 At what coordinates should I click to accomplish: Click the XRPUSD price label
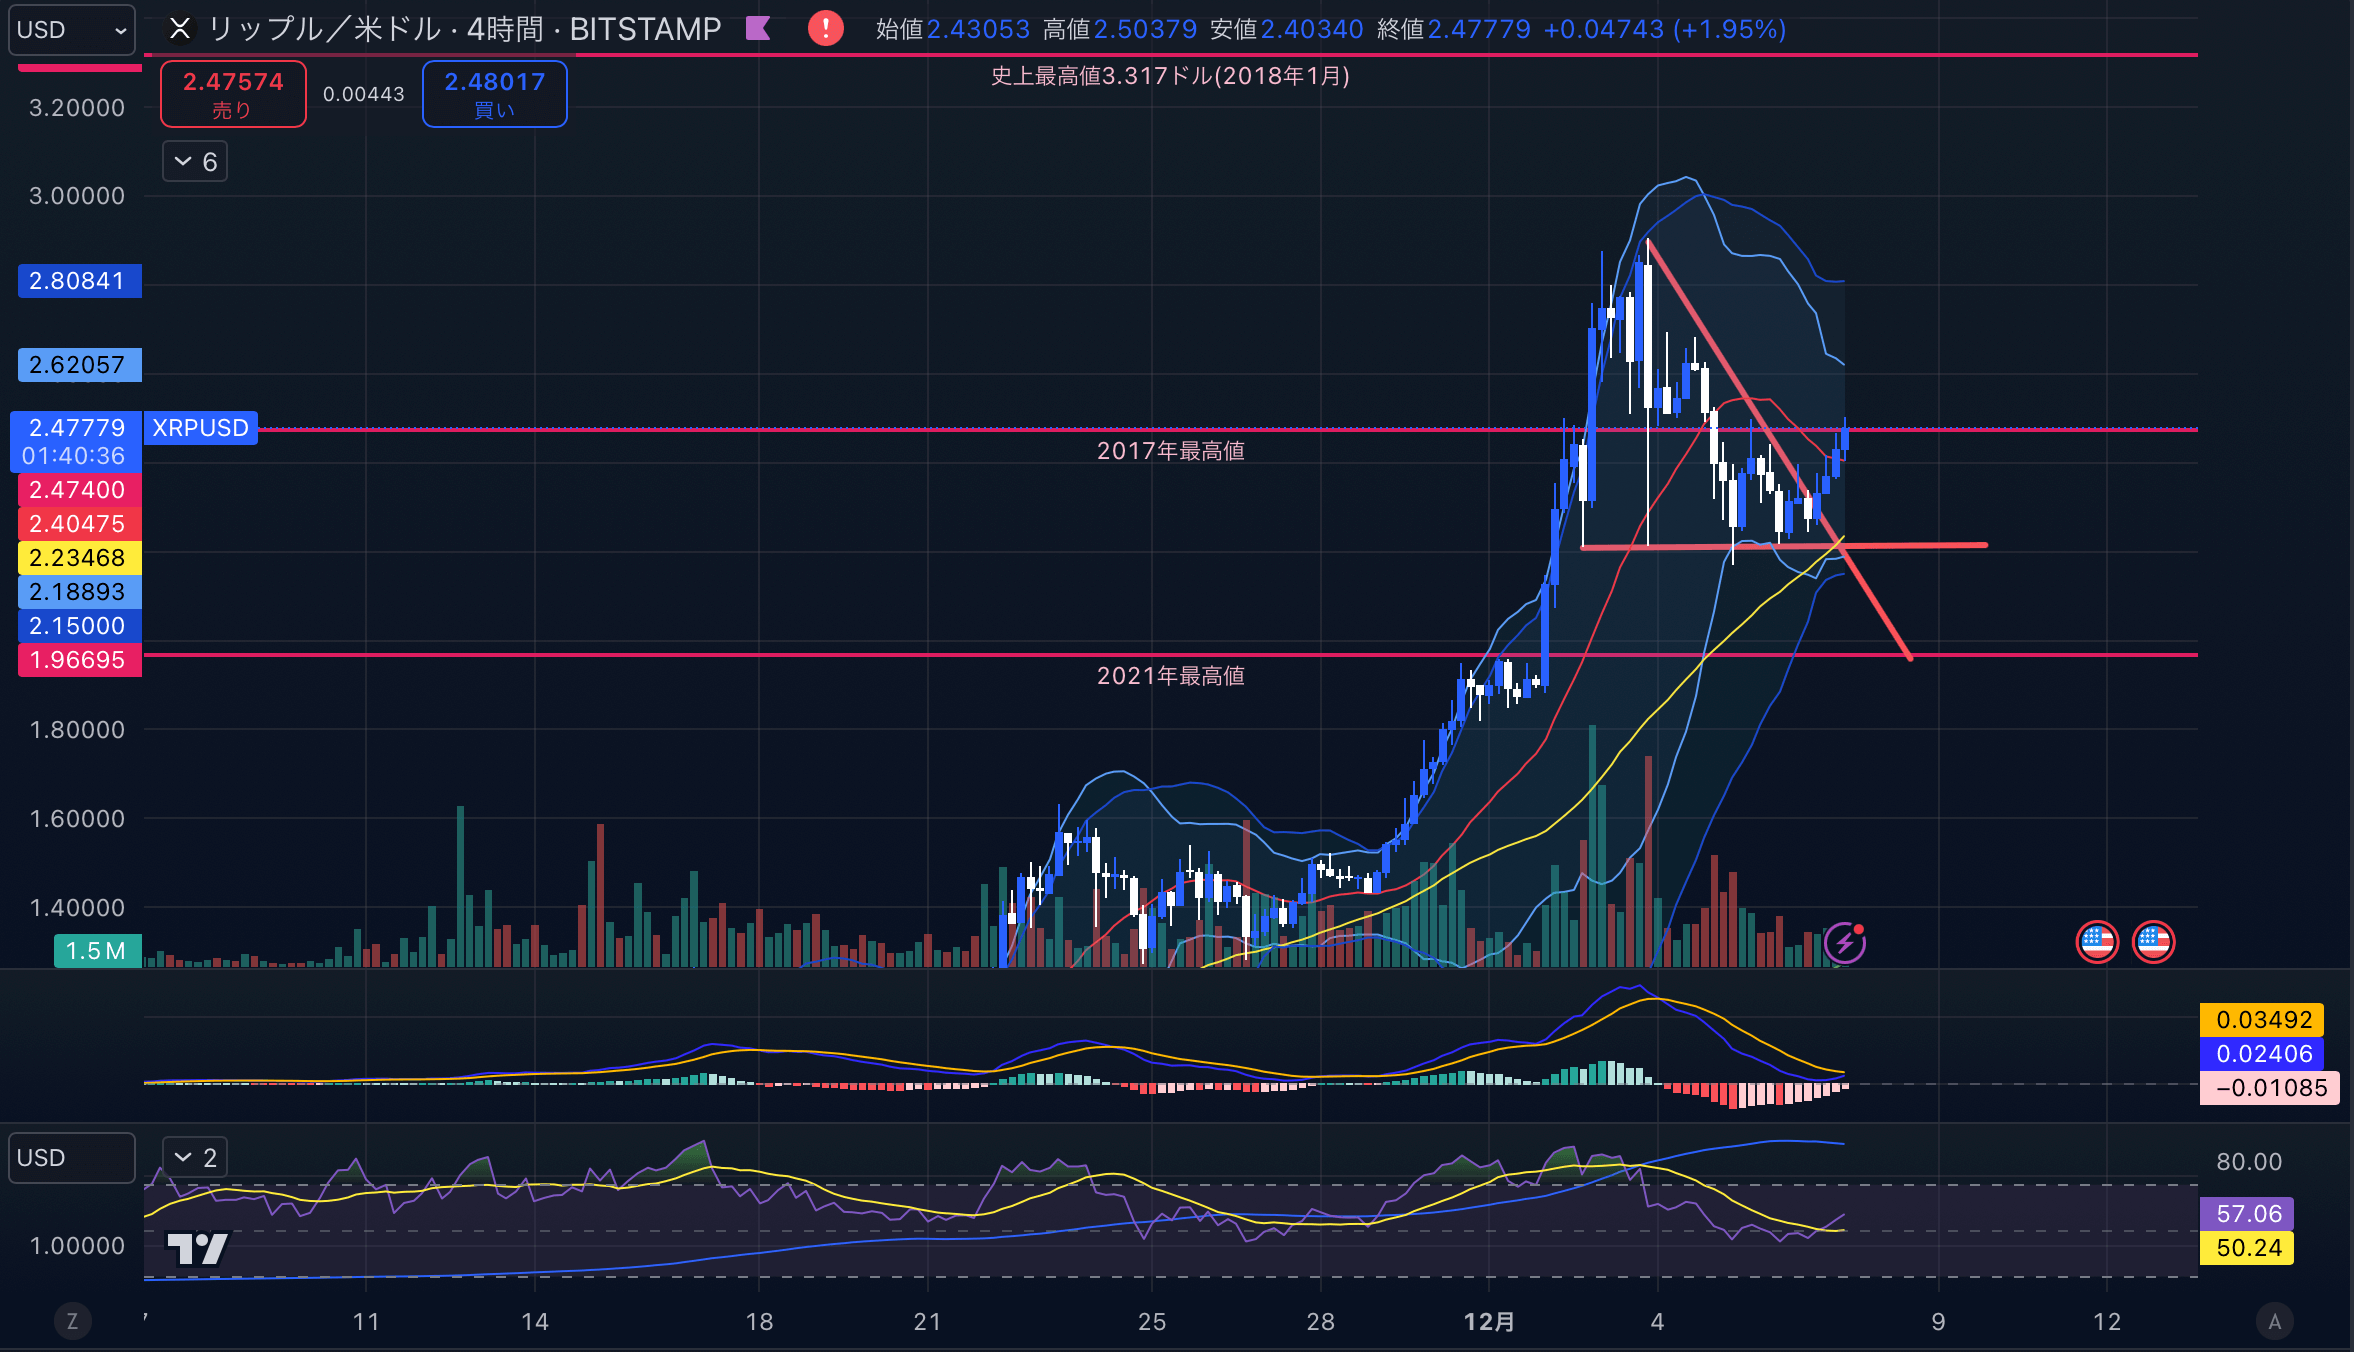pos(201,428)
